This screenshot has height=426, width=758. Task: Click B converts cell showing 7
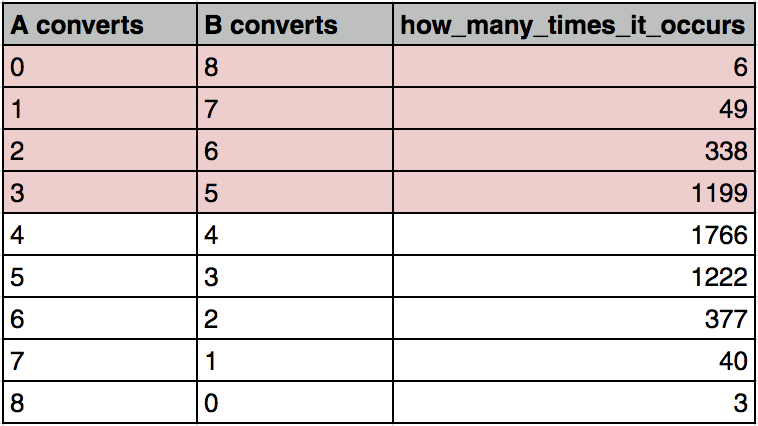pos(295,108)
